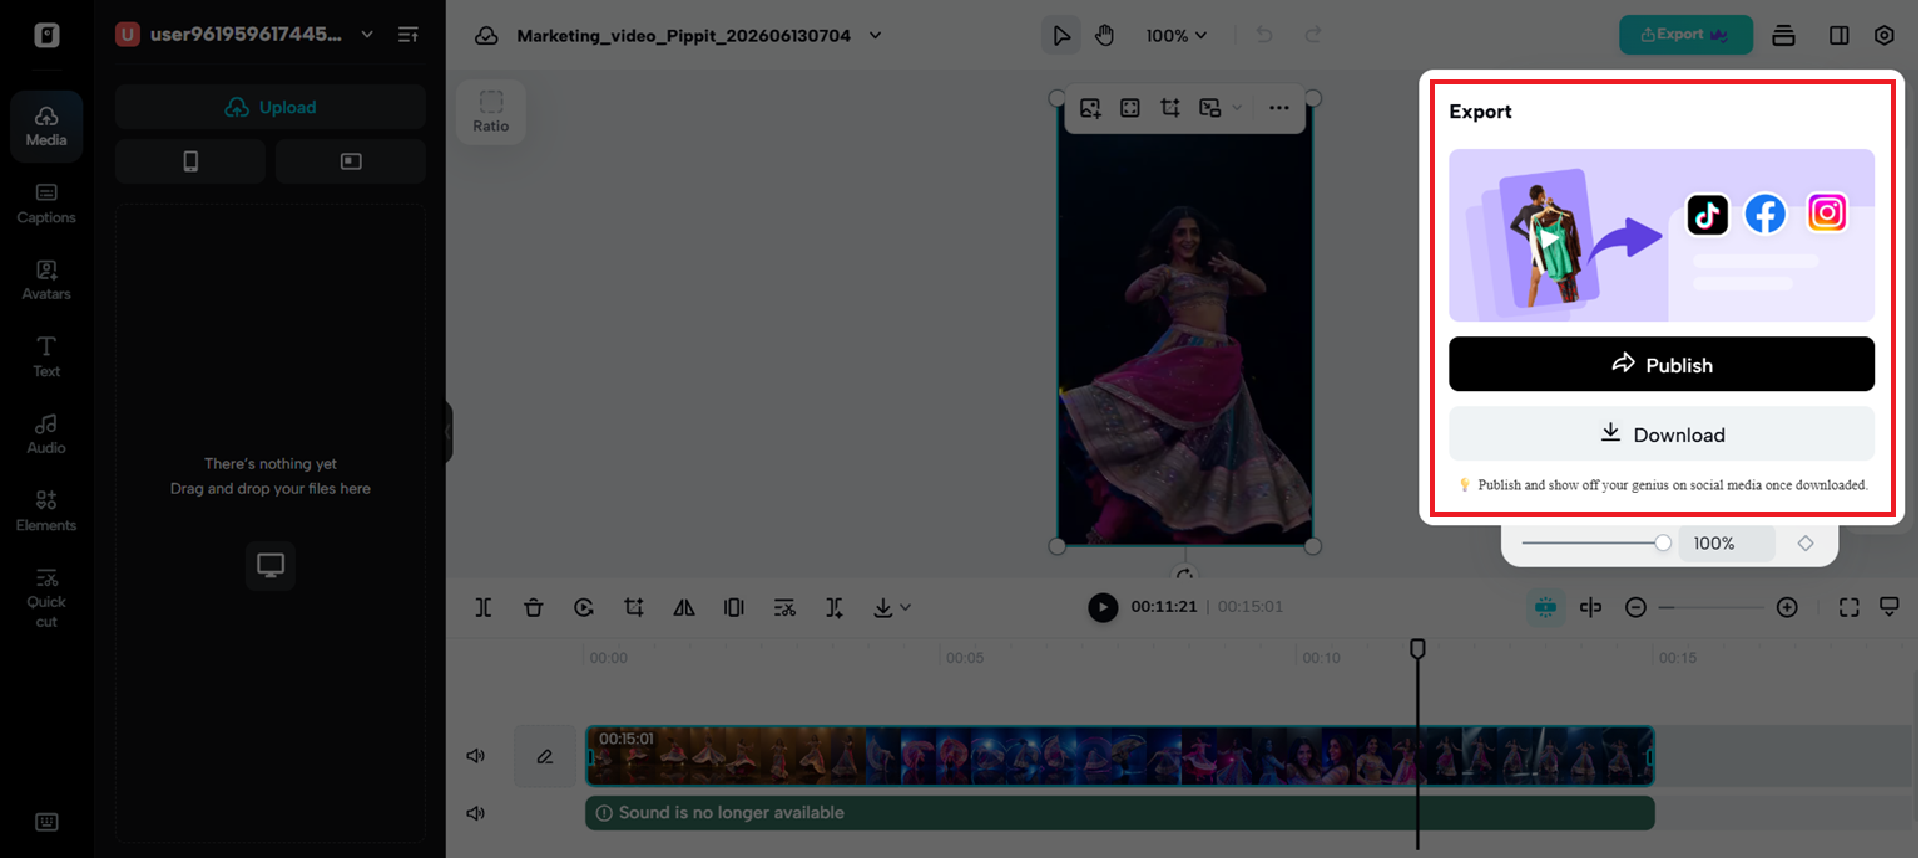
Task: Select upload from phone icon
Action: point(190,161)
